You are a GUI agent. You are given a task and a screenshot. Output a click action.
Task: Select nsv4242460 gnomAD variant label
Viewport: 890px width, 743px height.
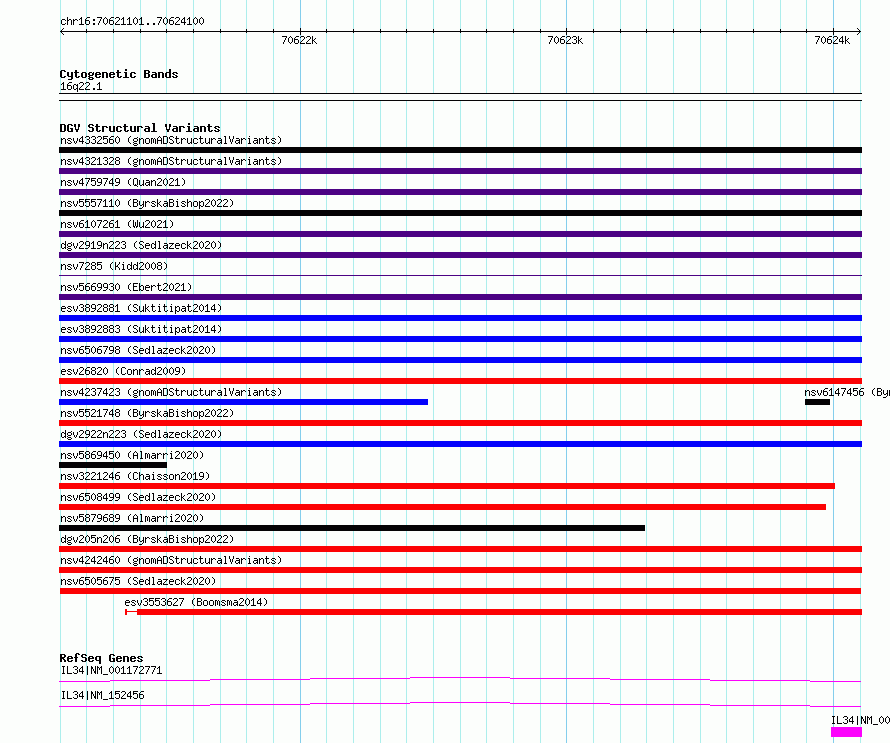[x=171, y=560]
